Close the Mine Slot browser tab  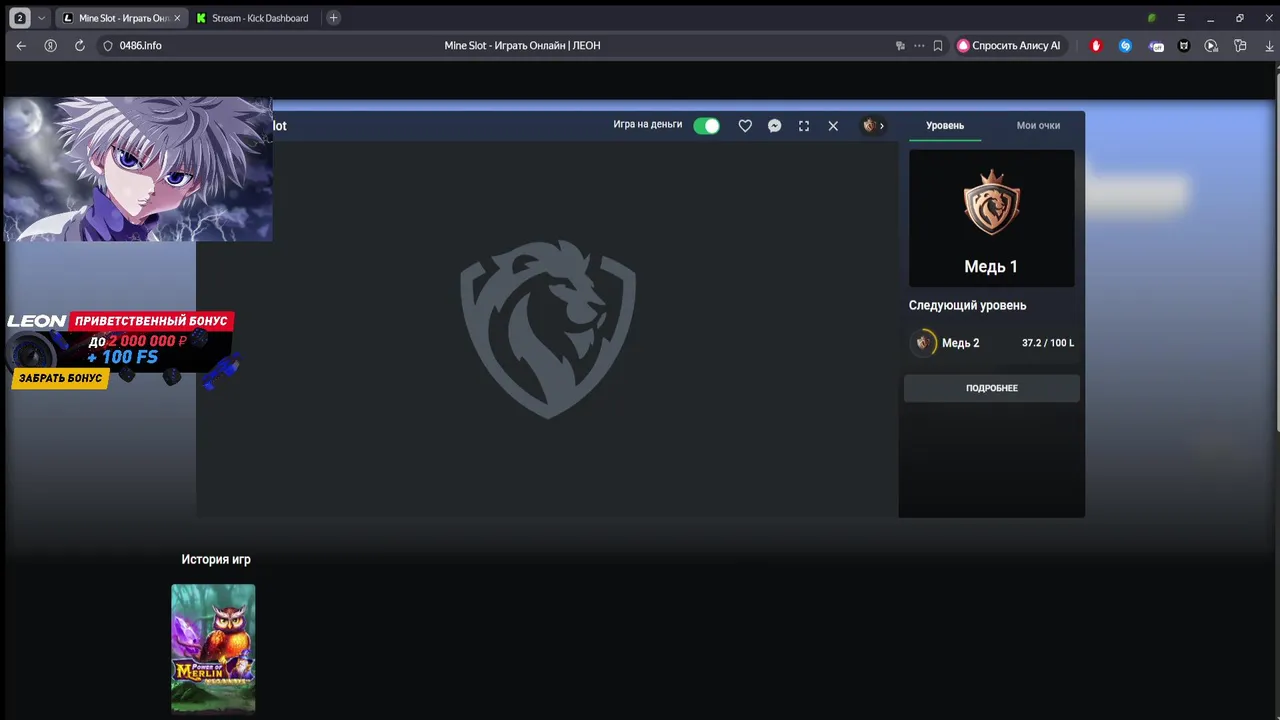[177, 18]
